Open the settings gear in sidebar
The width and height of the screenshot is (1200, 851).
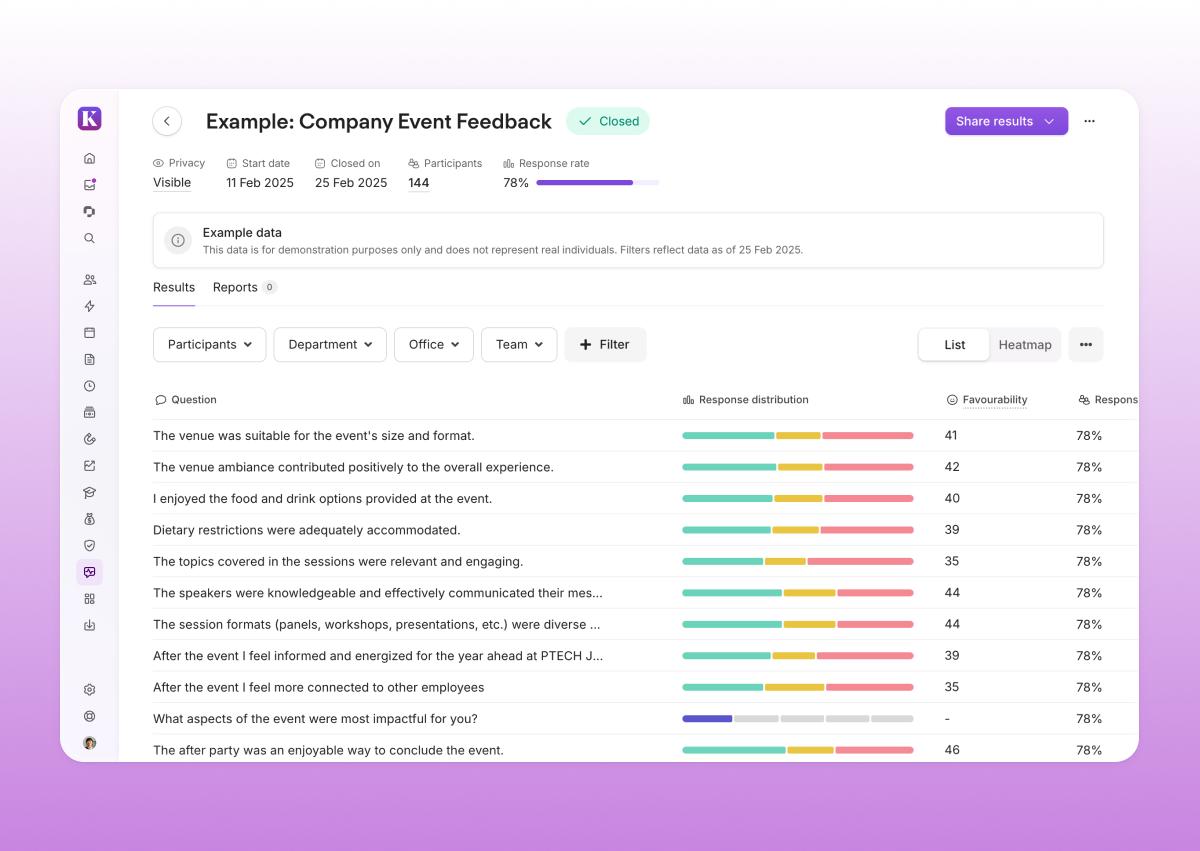click(x=89, y=690)
